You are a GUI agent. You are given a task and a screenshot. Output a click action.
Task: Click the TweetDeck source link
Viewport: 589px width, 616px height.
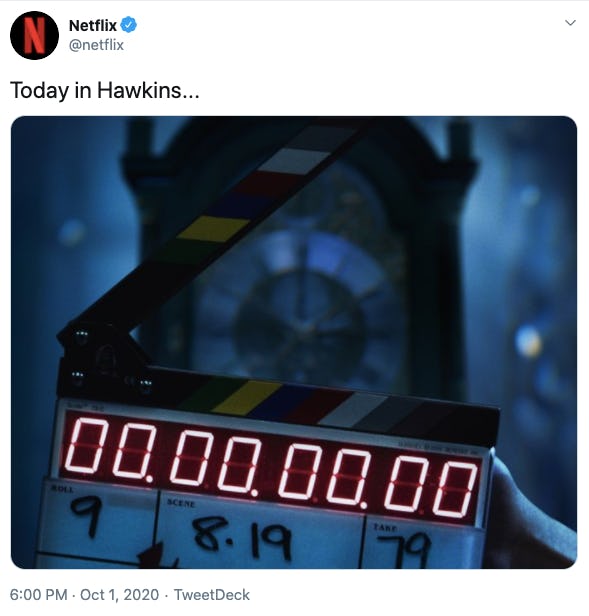(x=212, y=595)
